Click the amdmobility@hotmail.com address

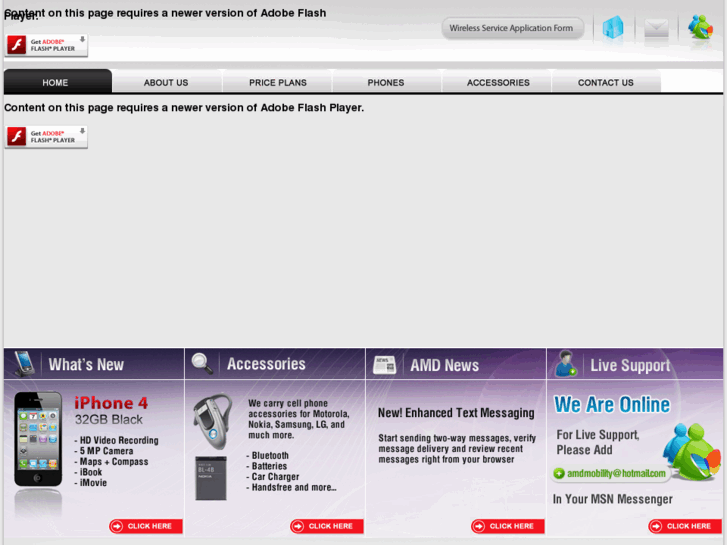click(x=616, y=474)
